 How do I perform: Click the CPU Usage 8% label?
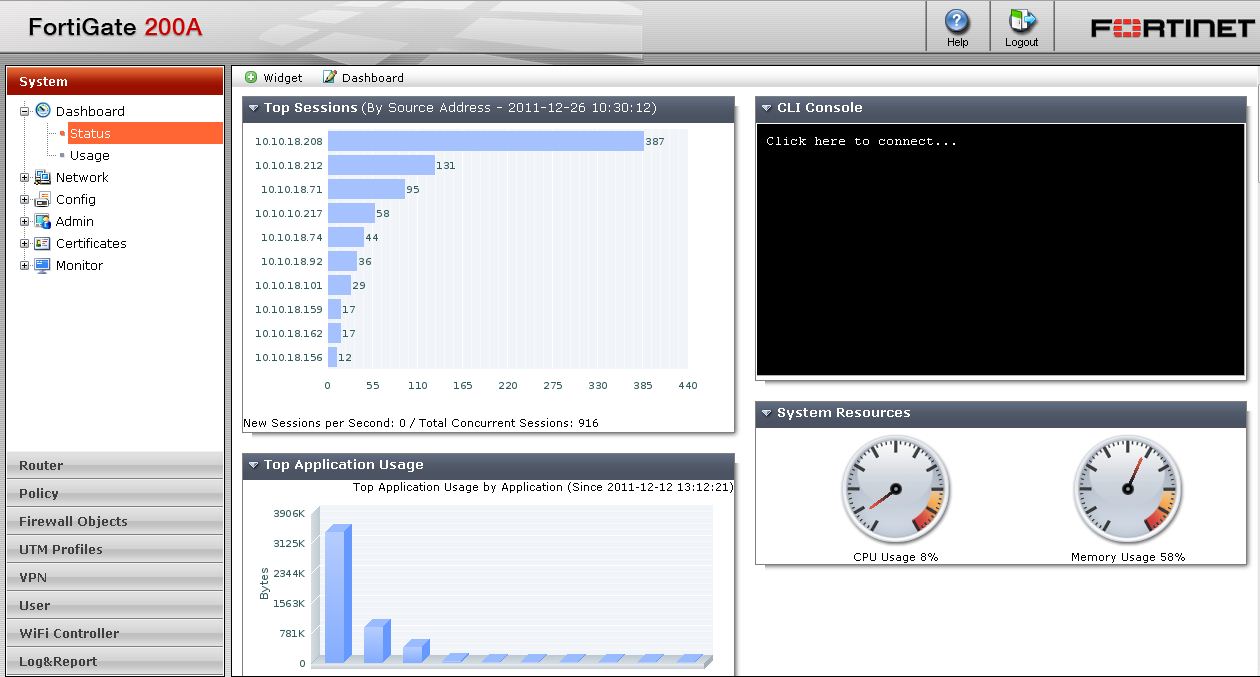[x=895, y=557]
